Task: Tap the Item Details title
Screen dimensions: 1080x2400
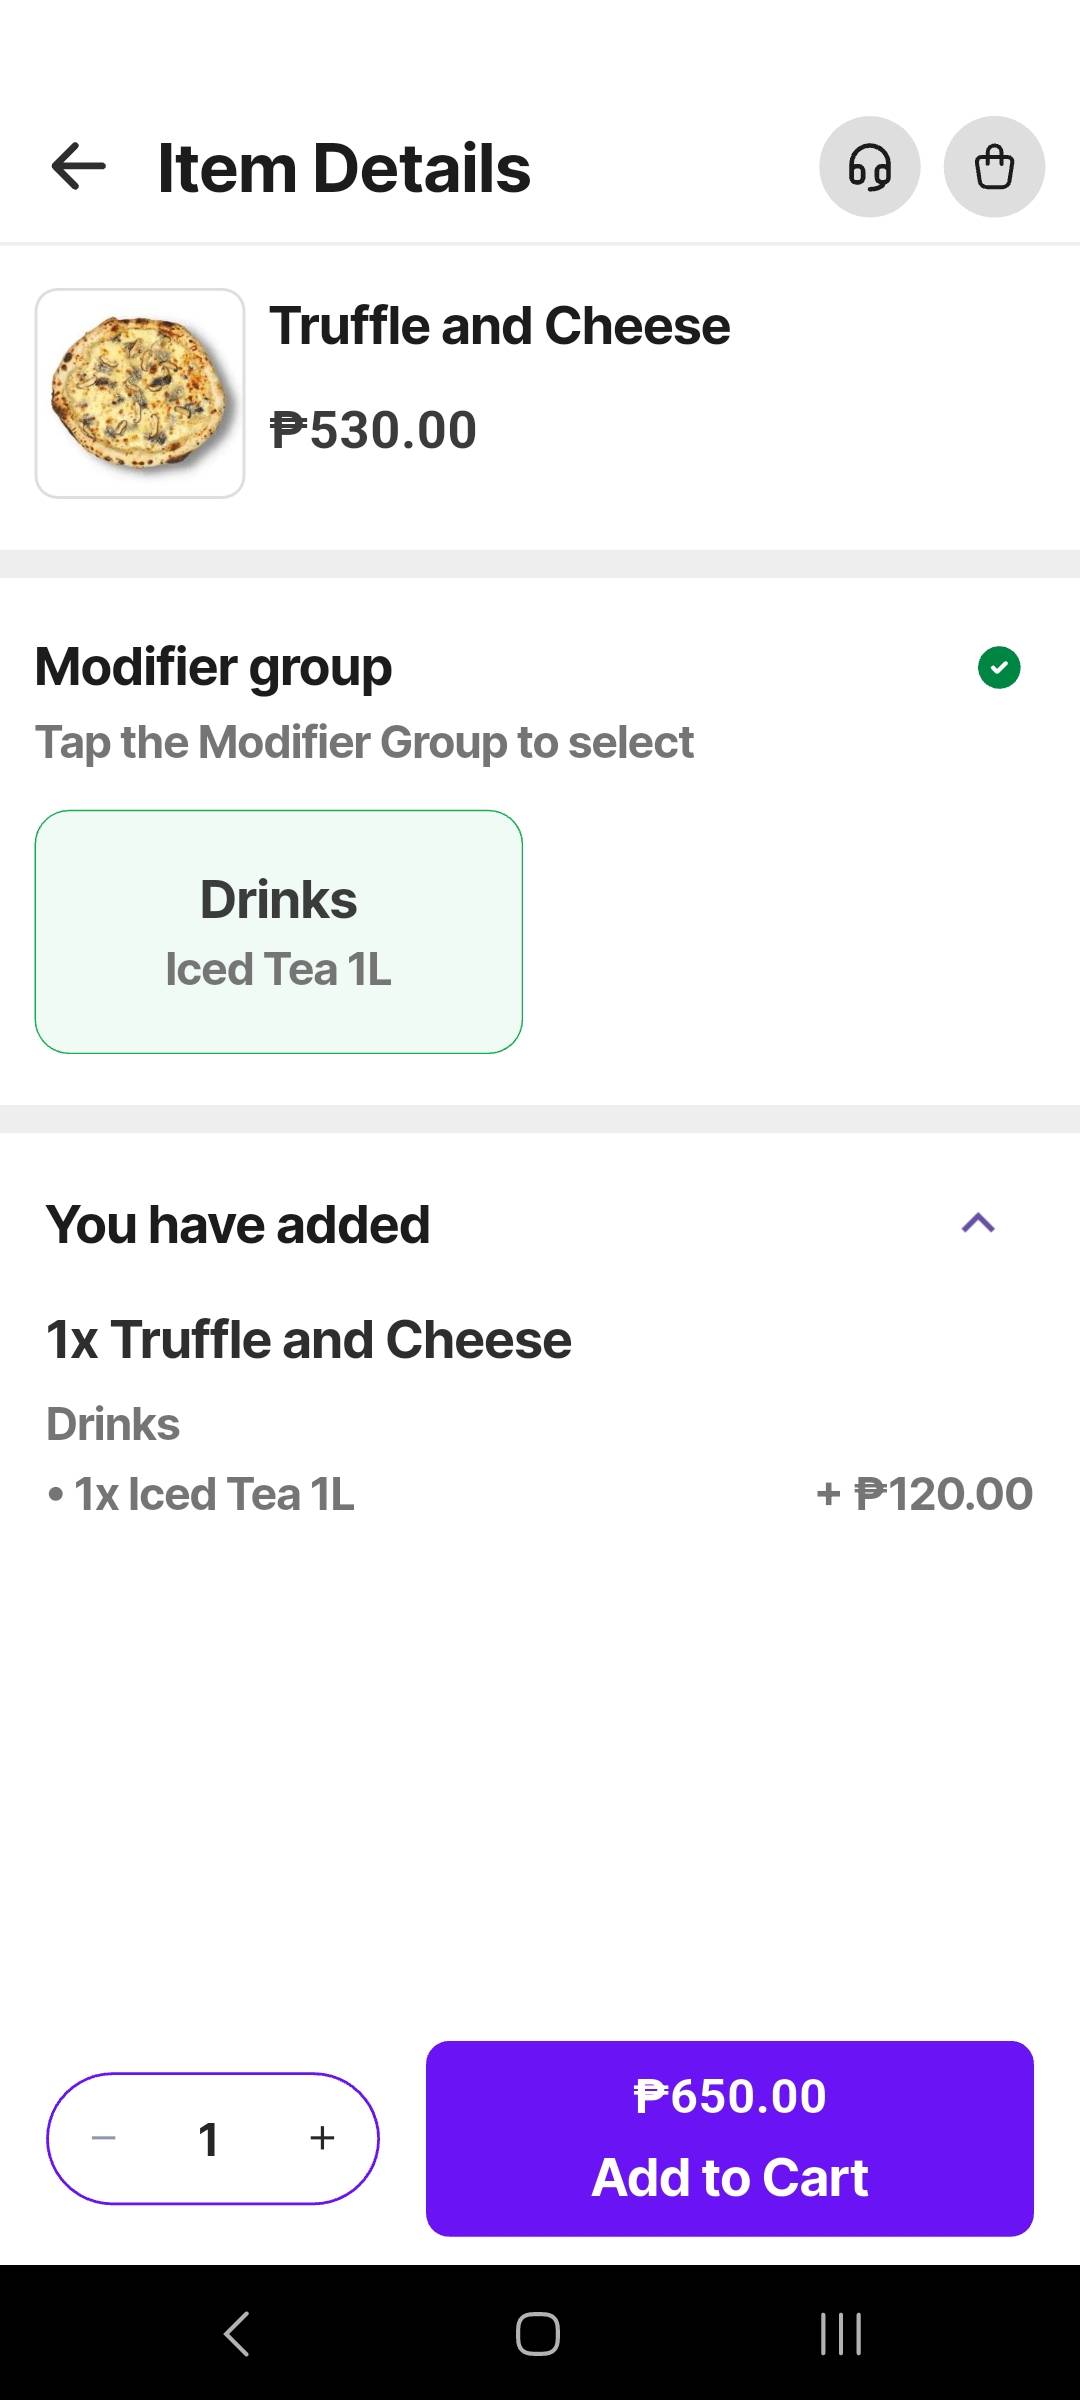Action: (344, 168)
